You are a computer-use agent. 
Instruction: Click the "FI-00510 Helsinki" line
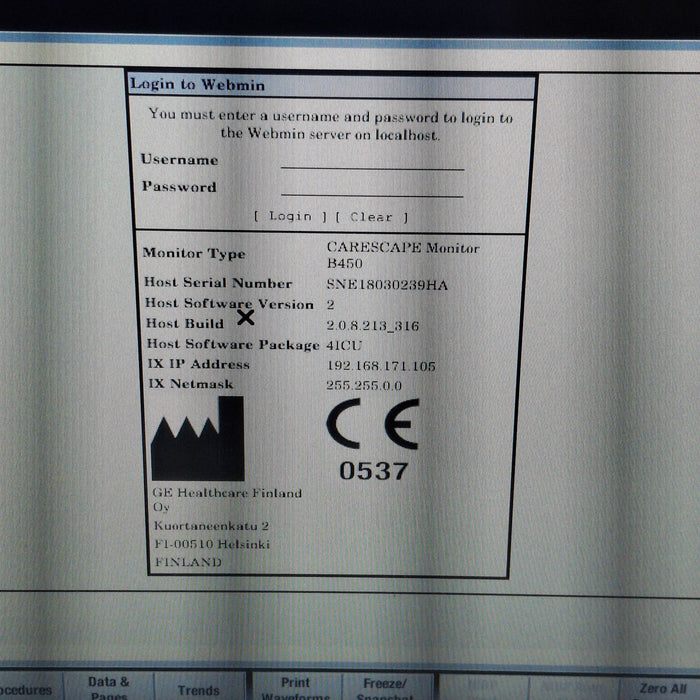pyautogui.click(x=212, y=544)
